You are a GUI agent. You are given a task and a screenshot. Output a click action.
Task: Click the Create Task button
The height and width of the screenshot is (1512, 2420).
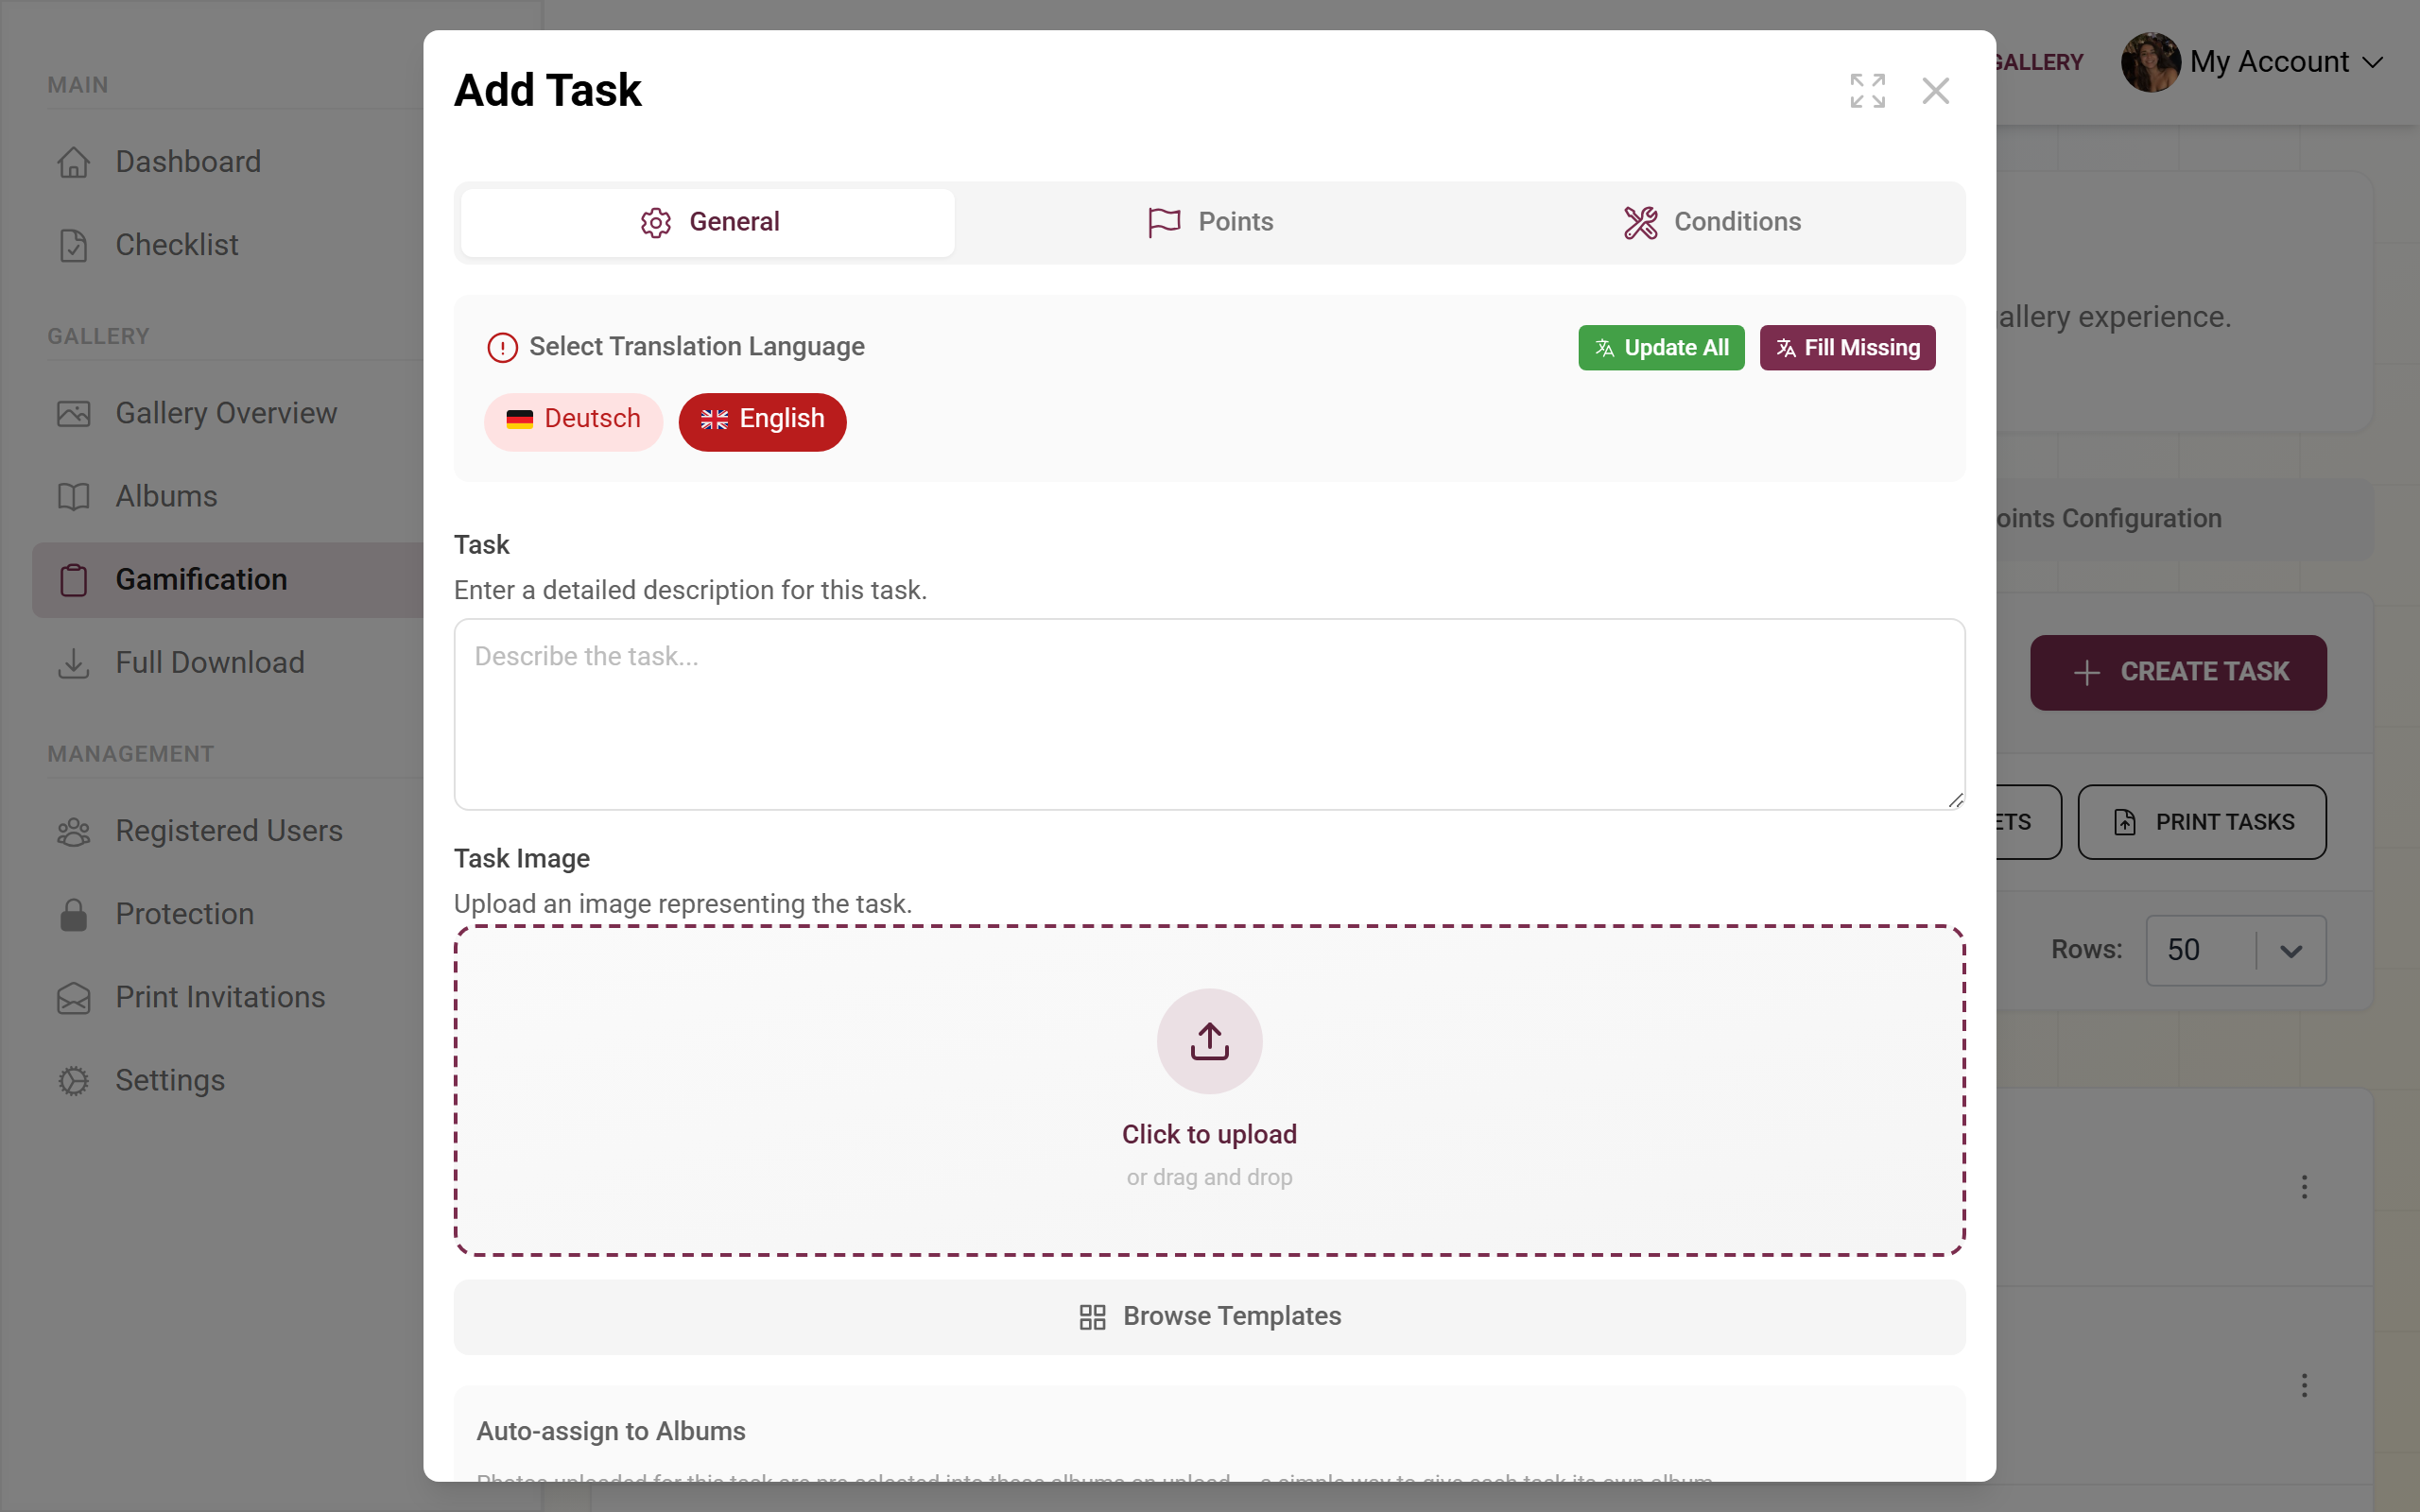(2178, 672)
